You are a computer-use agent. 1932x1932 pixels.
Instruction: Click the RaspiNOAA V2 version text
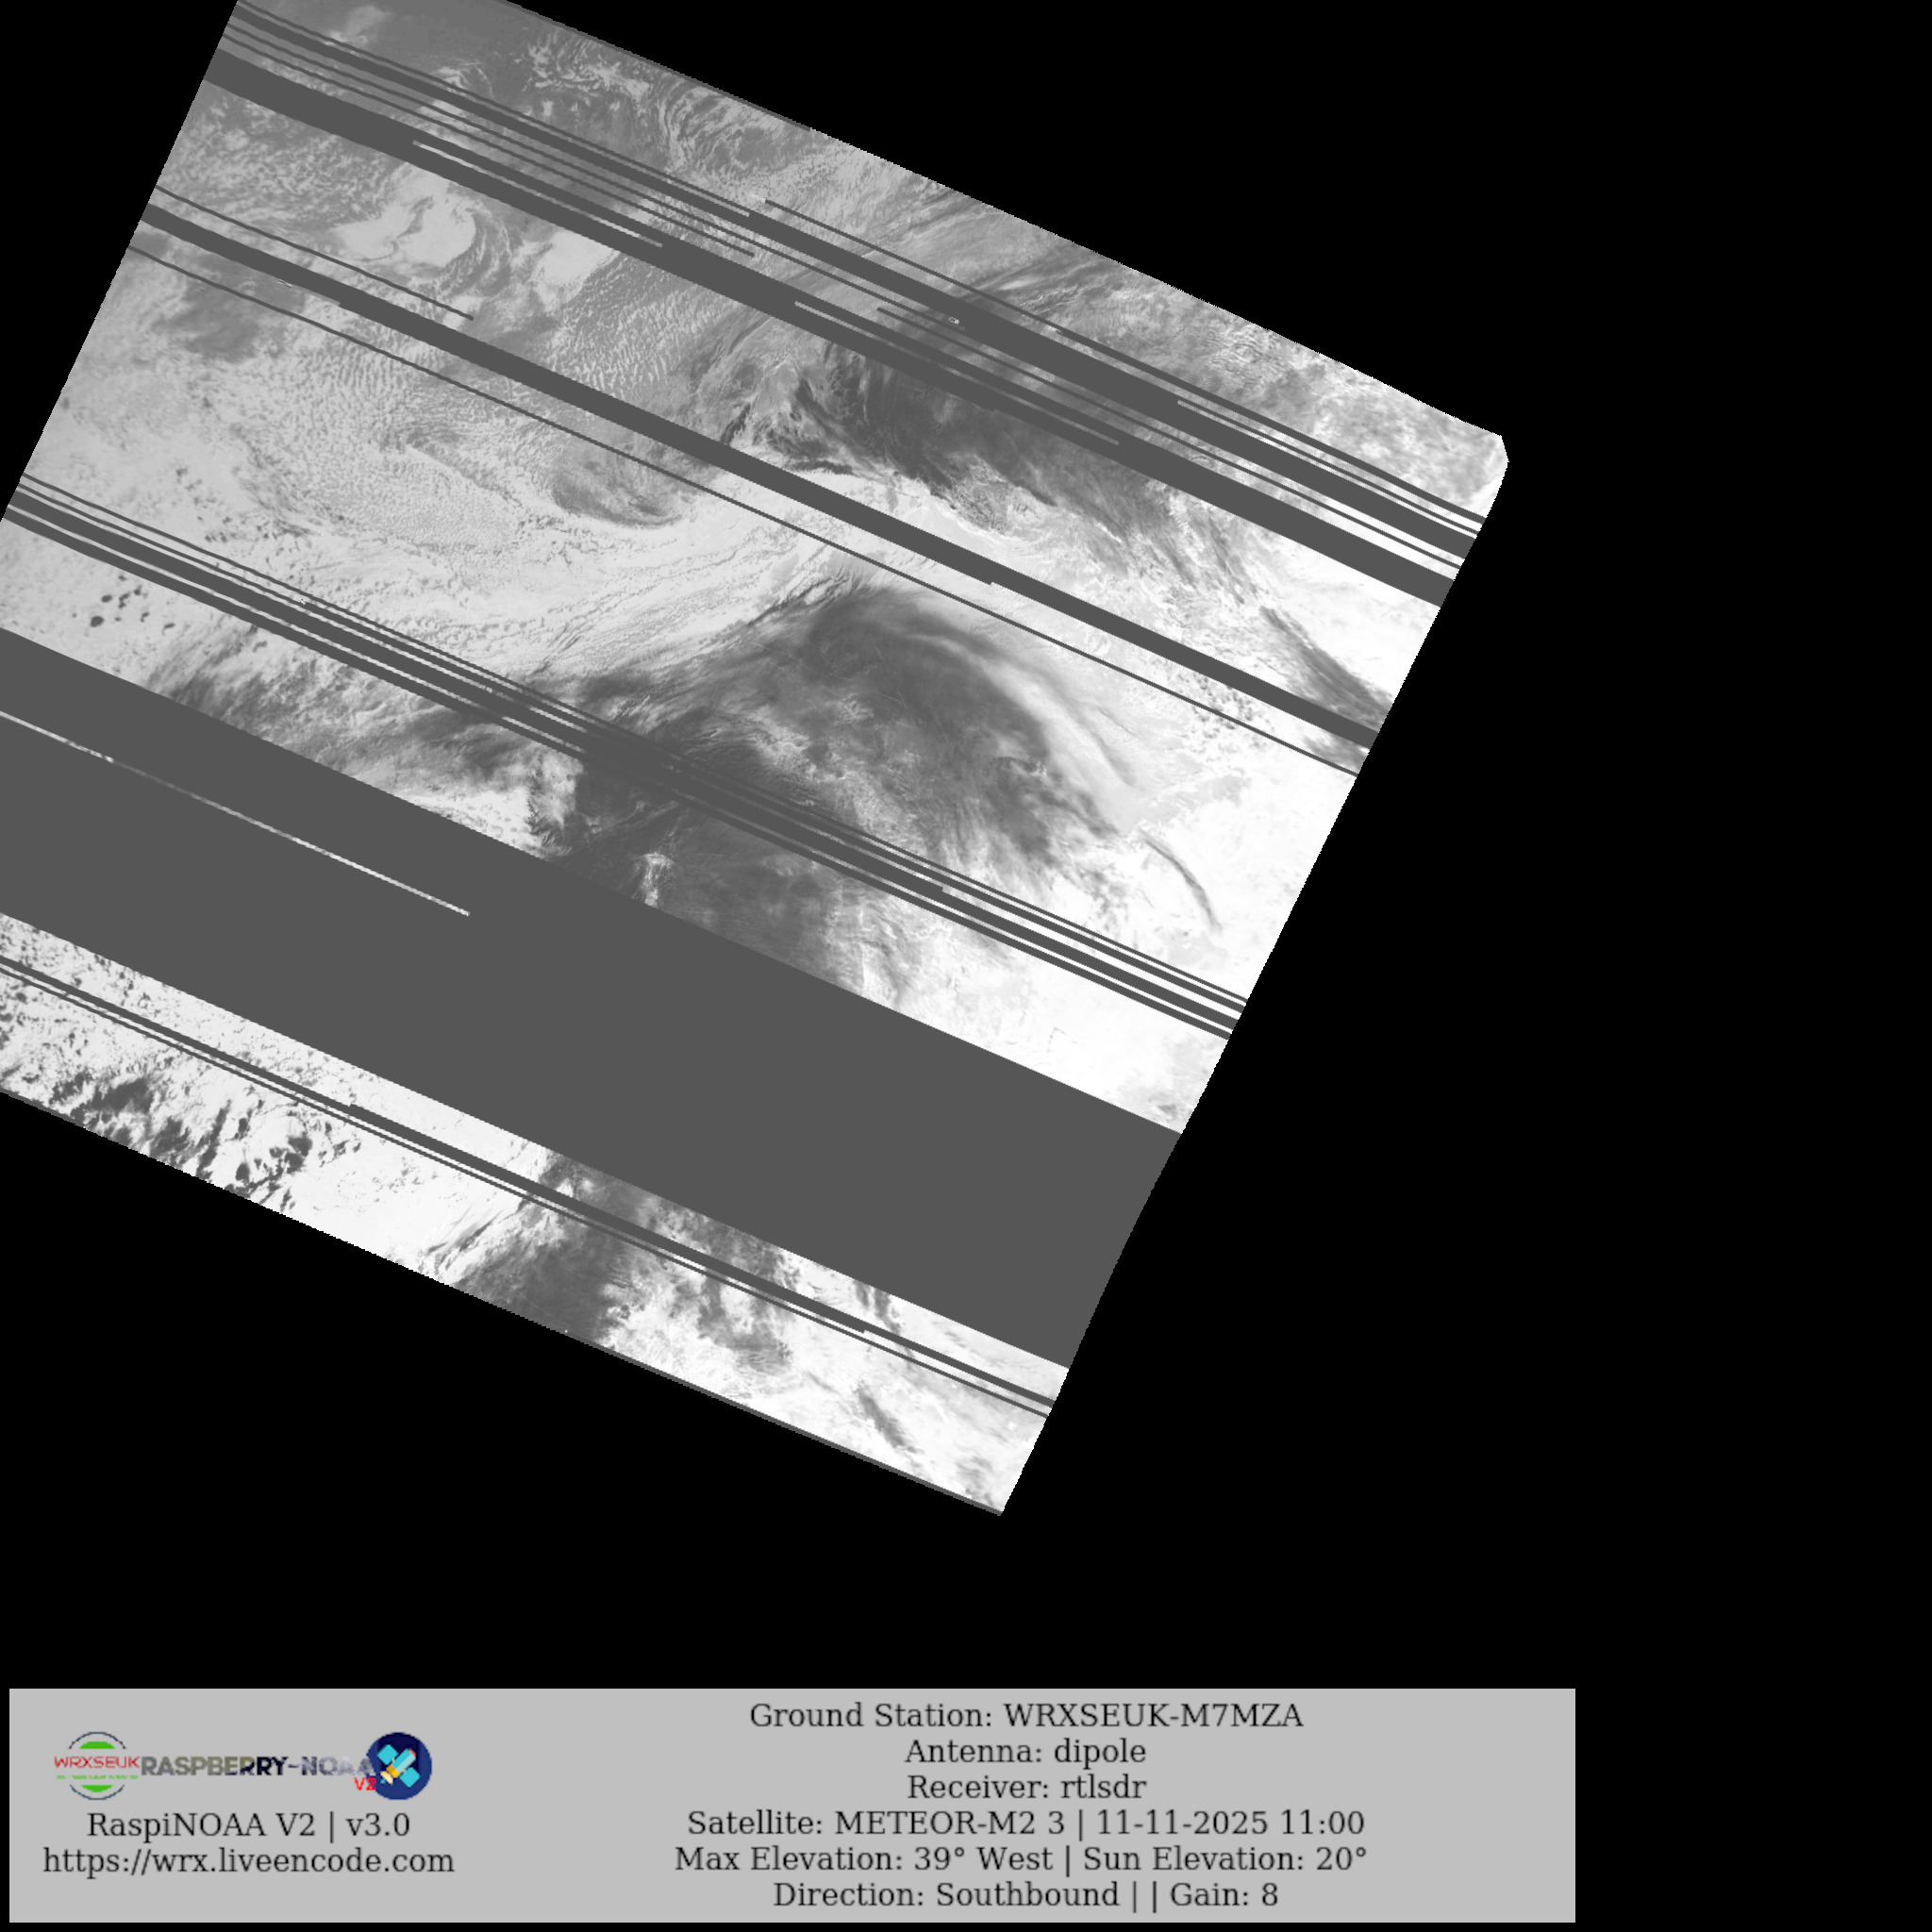click(248, 1825)
